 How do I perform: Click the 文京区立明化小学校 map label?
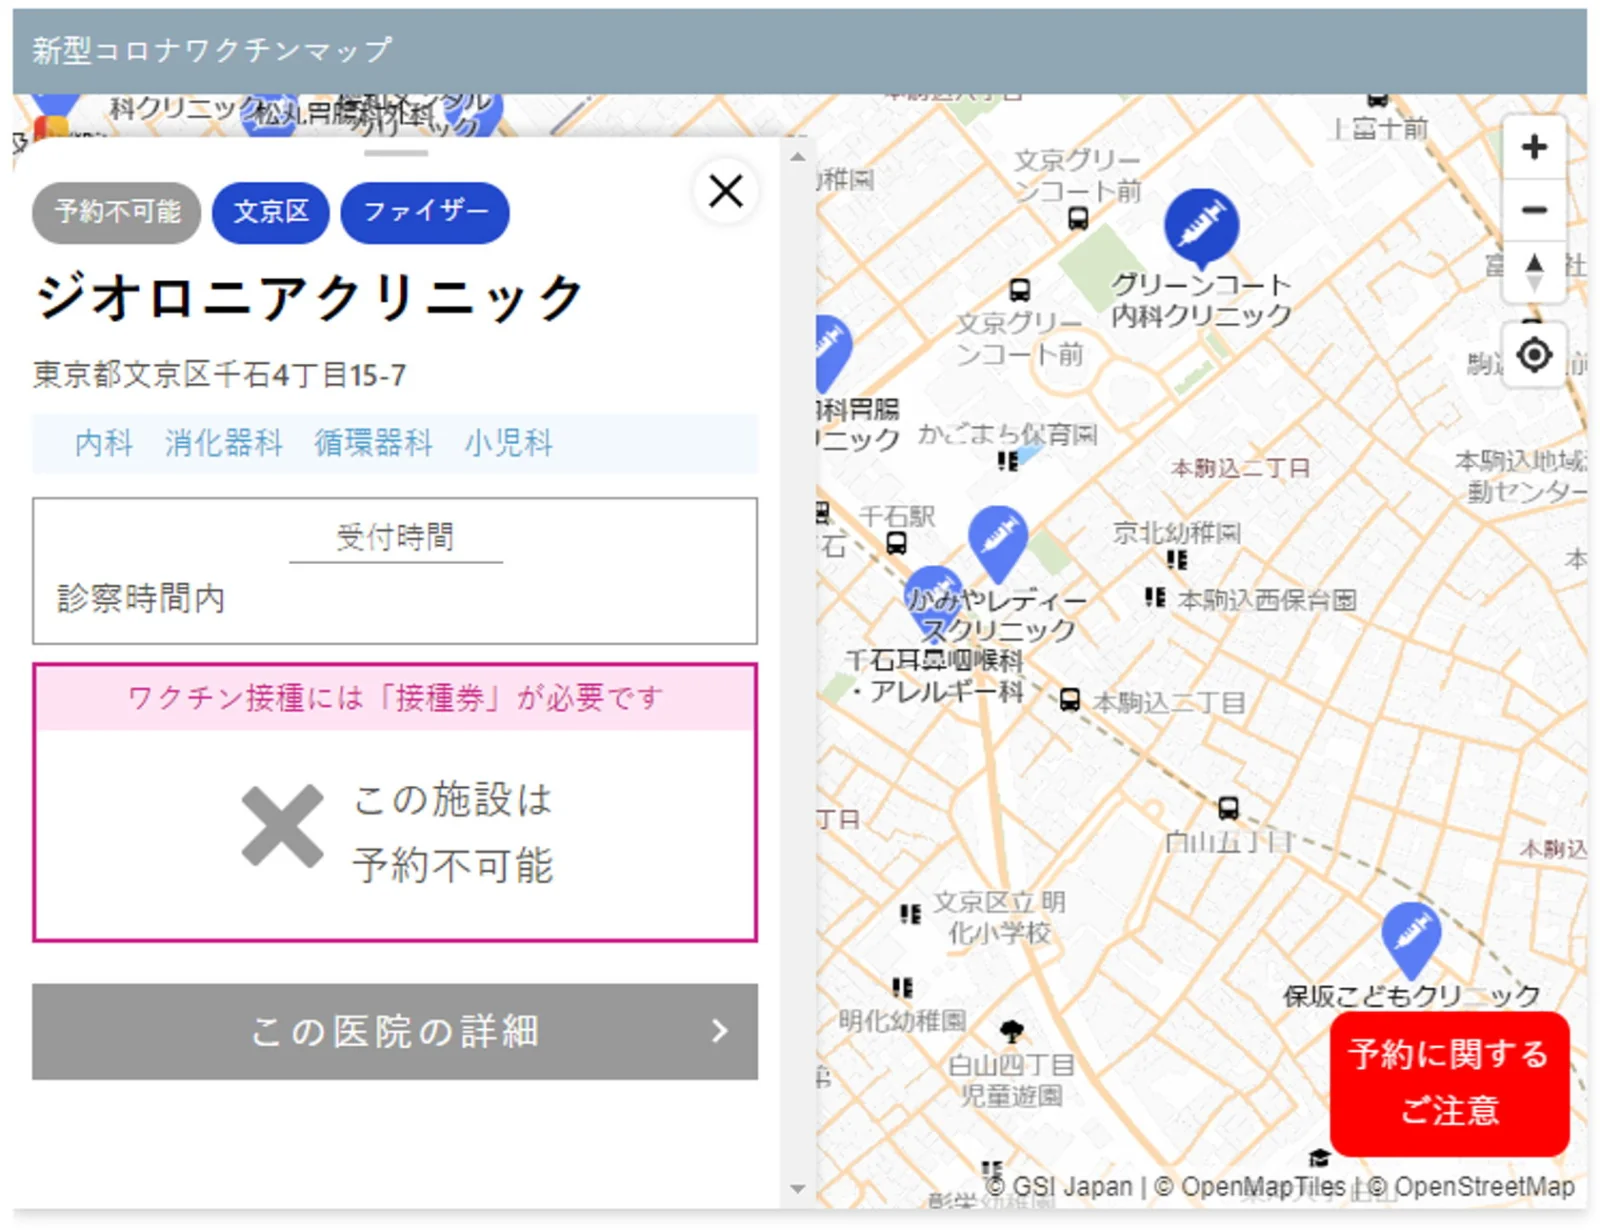coord(1000,917)
